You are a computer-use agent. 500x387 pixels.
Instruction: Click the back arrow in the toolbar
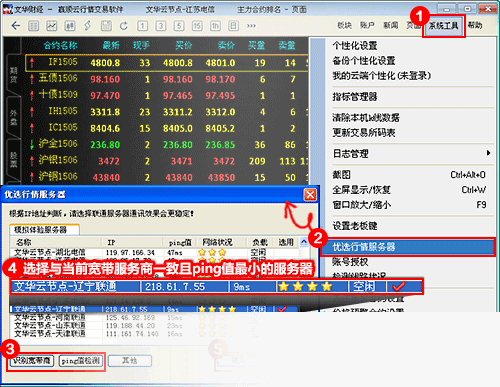coord(15,26)
